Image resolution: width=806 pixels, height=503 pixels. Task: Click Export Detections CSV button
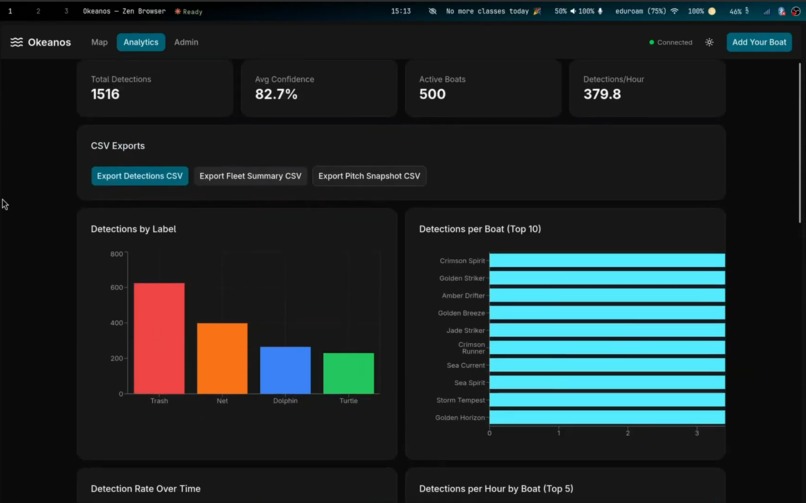pos(140,176)
